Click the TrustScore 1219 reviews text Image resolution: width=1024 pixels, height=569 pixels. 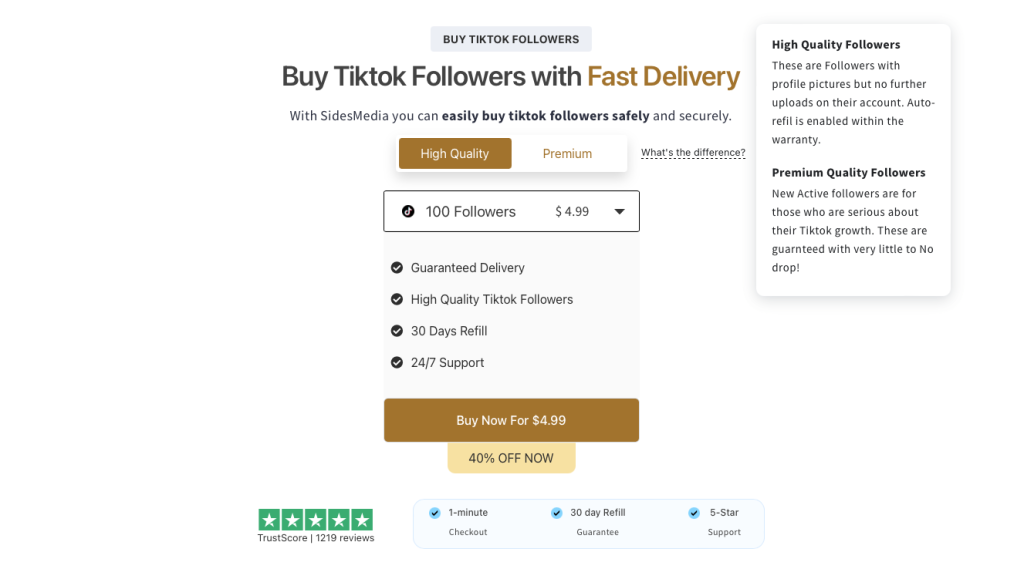(x=316, y=538)
